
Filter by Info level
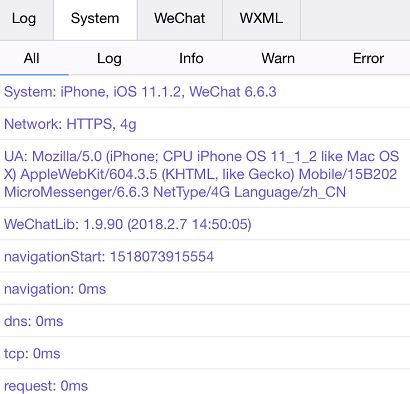[x=191, y=59]
